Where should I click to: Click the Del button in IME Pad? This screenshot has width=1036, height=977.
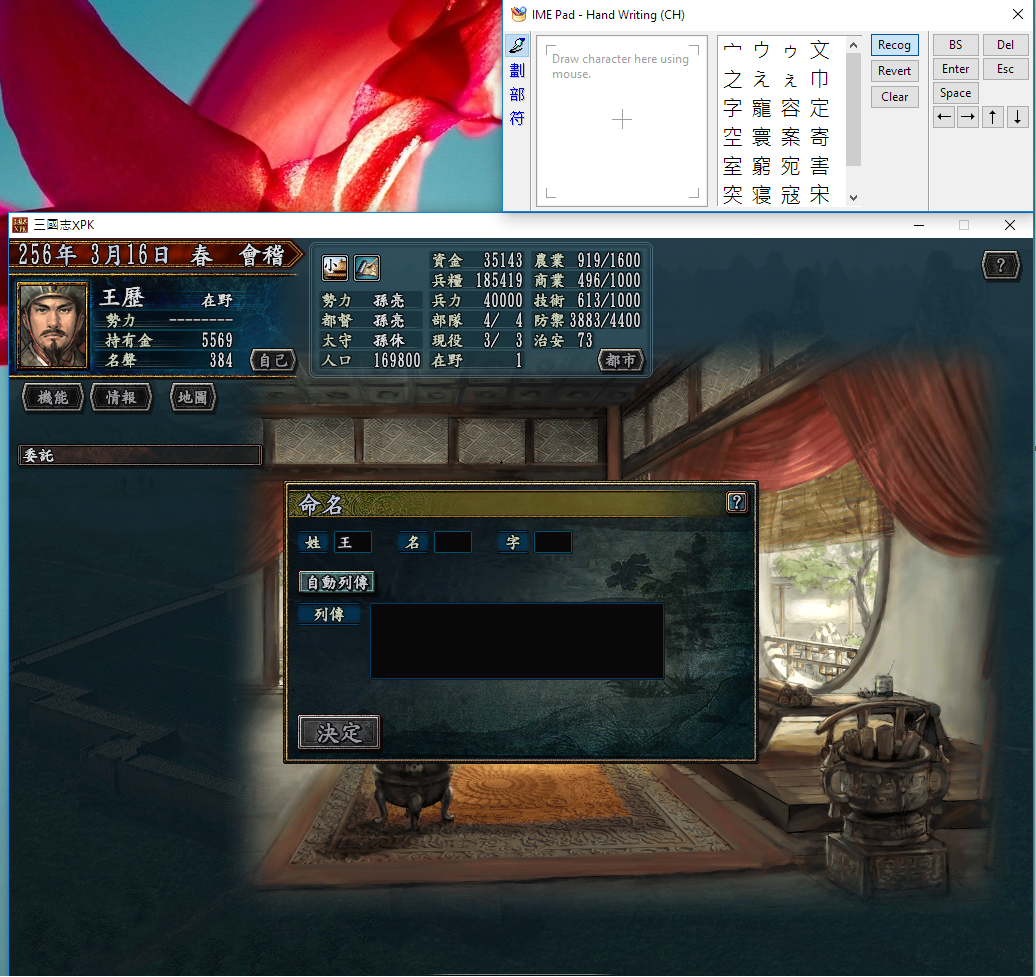coord(1005,45)
